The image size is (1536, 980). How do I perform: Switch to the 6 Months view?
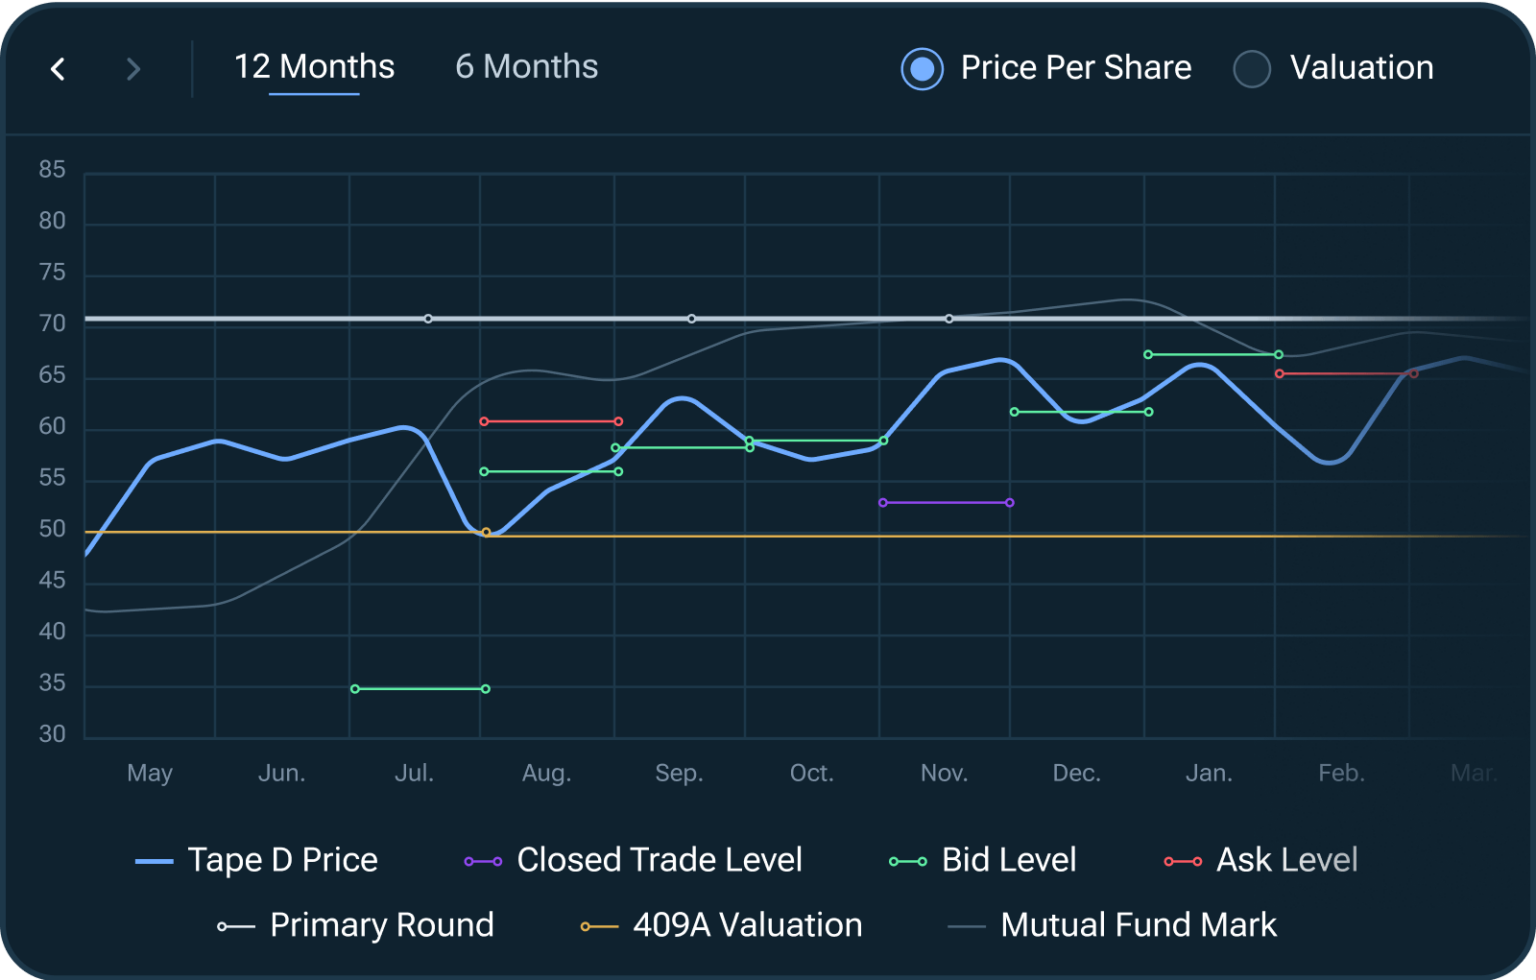click(x=527, y=66)
